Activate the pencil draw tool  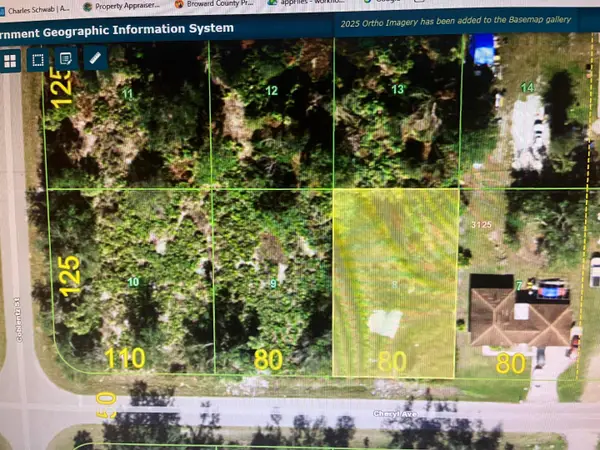coord(95,59)
